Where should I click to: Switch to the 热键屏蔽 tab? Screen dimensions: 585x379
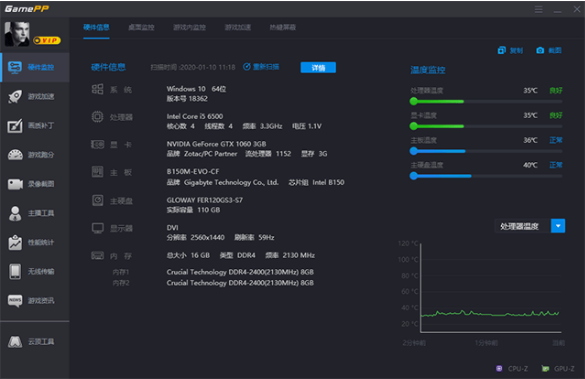283,27
